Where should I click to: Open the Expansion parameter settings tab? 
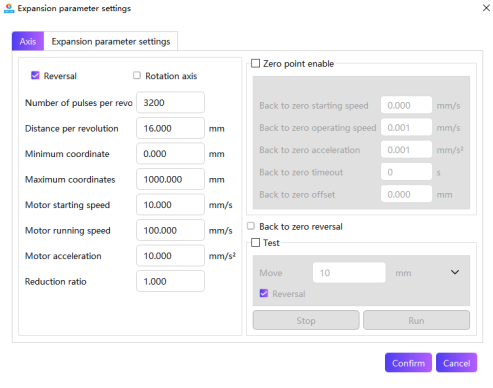111,41
